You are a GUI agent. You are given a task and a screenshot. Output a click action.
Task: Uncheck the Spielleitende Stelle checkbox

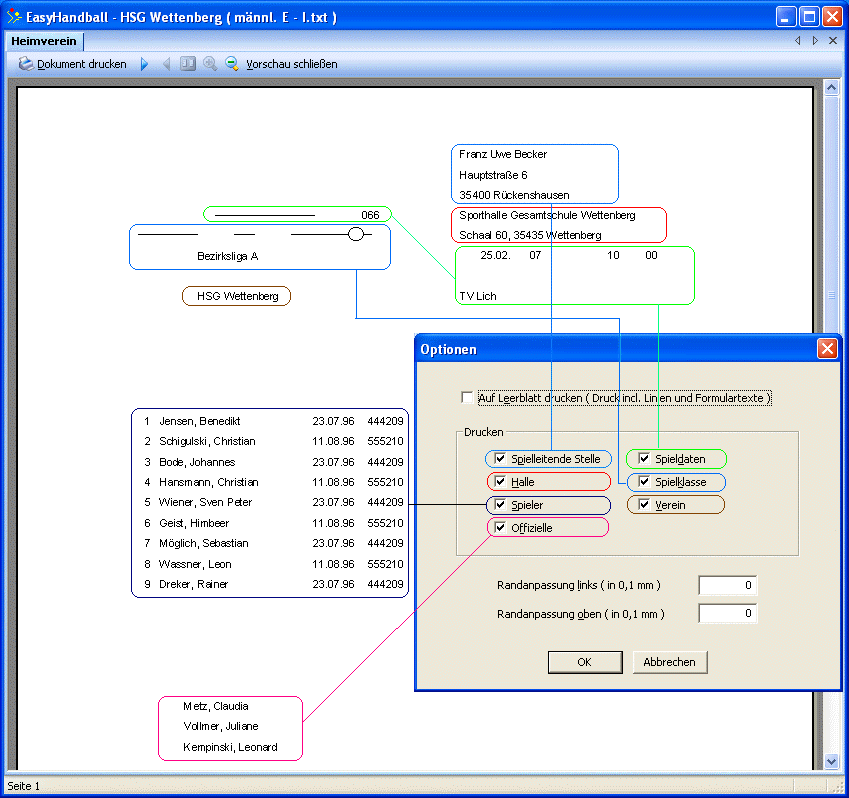(500, 459)
